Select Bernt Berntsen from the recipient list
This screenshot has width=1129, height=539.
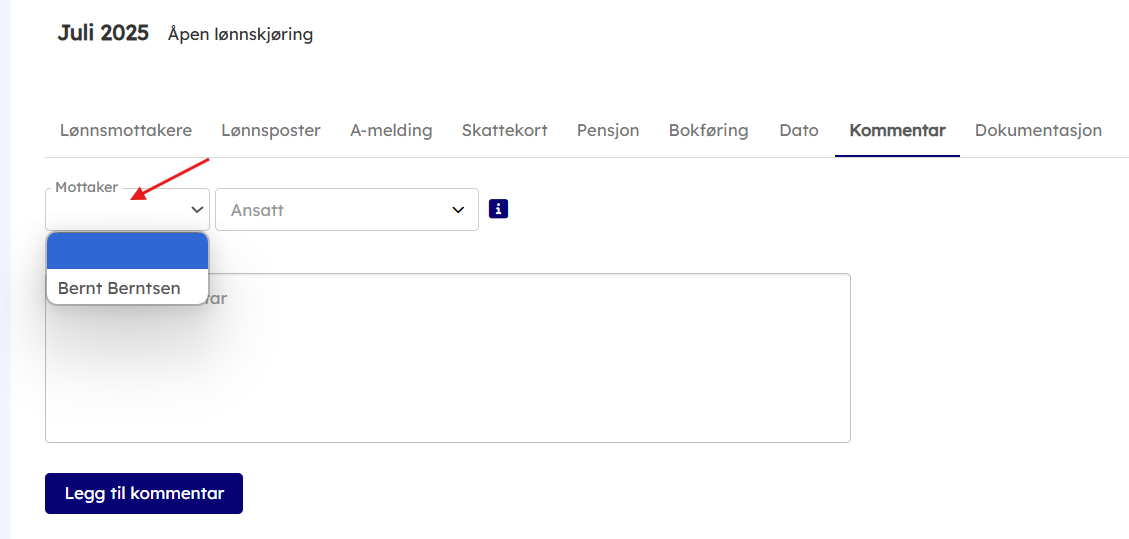click(119, 288)
